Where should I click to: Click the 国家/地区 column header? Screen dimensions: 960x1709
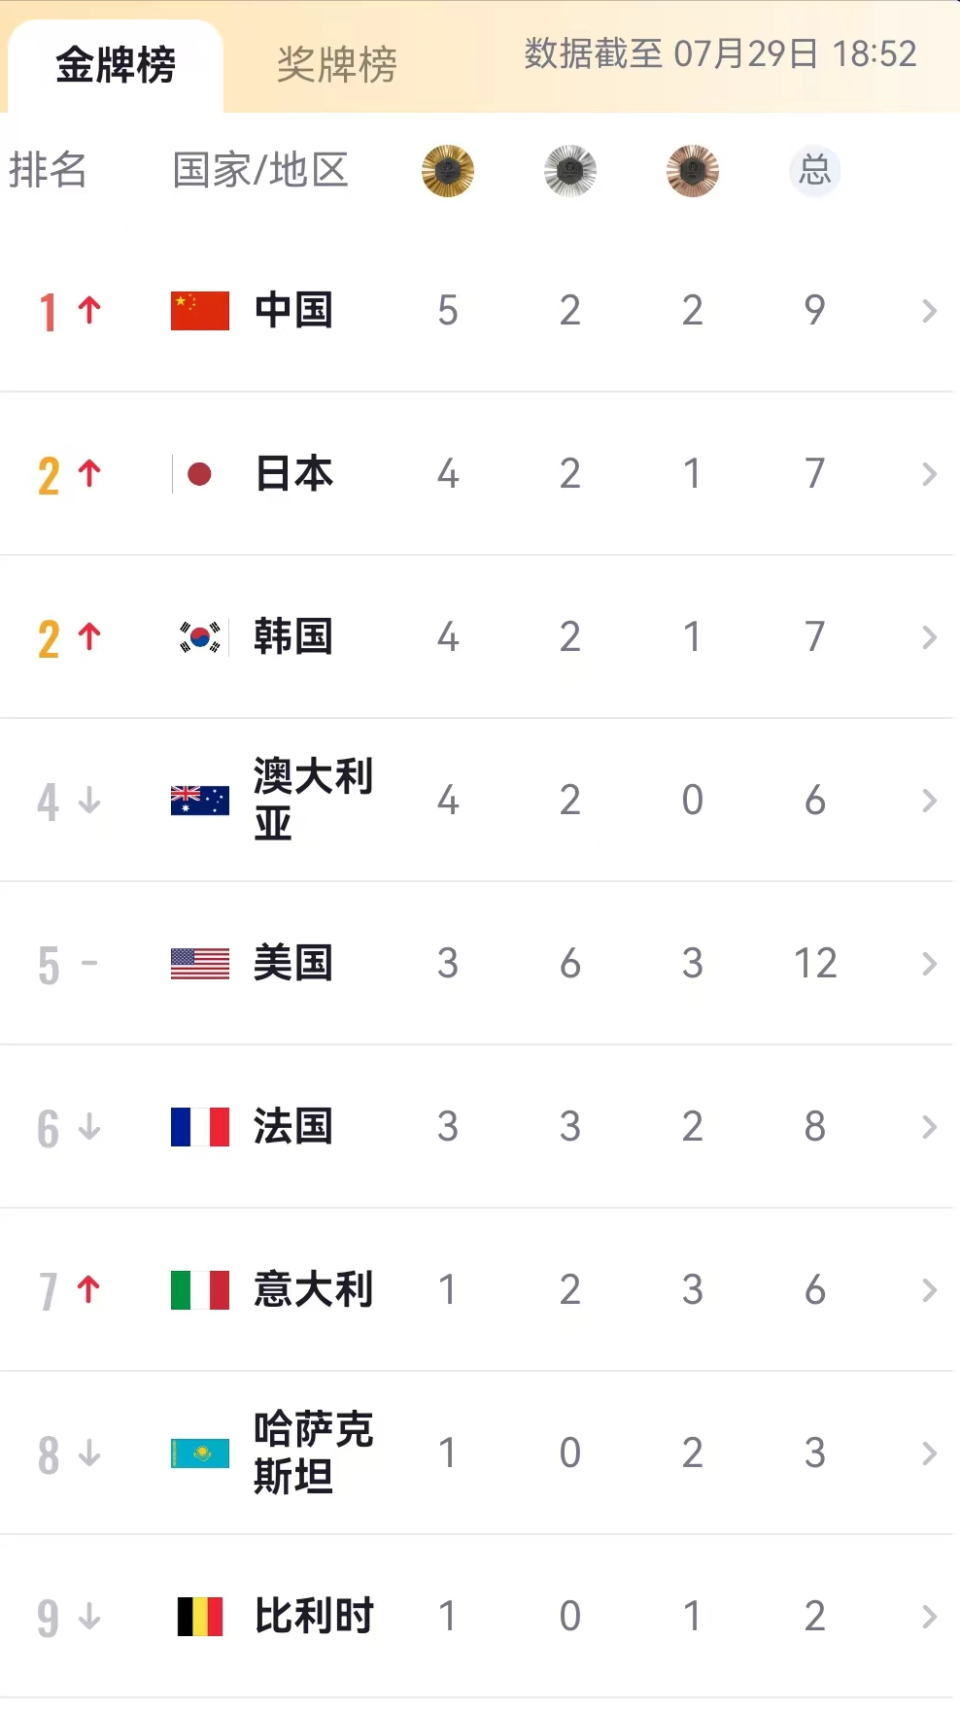pos(260,170)
